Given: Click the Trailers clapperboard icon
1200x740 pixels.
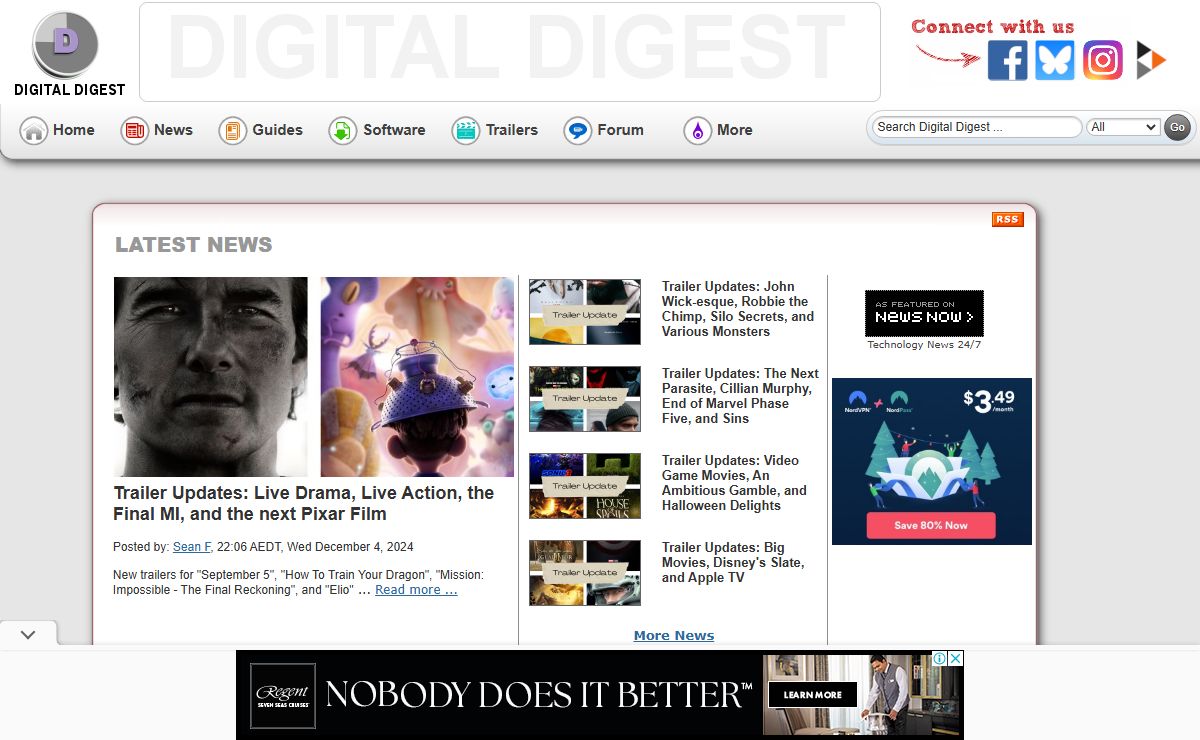Looking at the screenshot, I should (466, 130).
